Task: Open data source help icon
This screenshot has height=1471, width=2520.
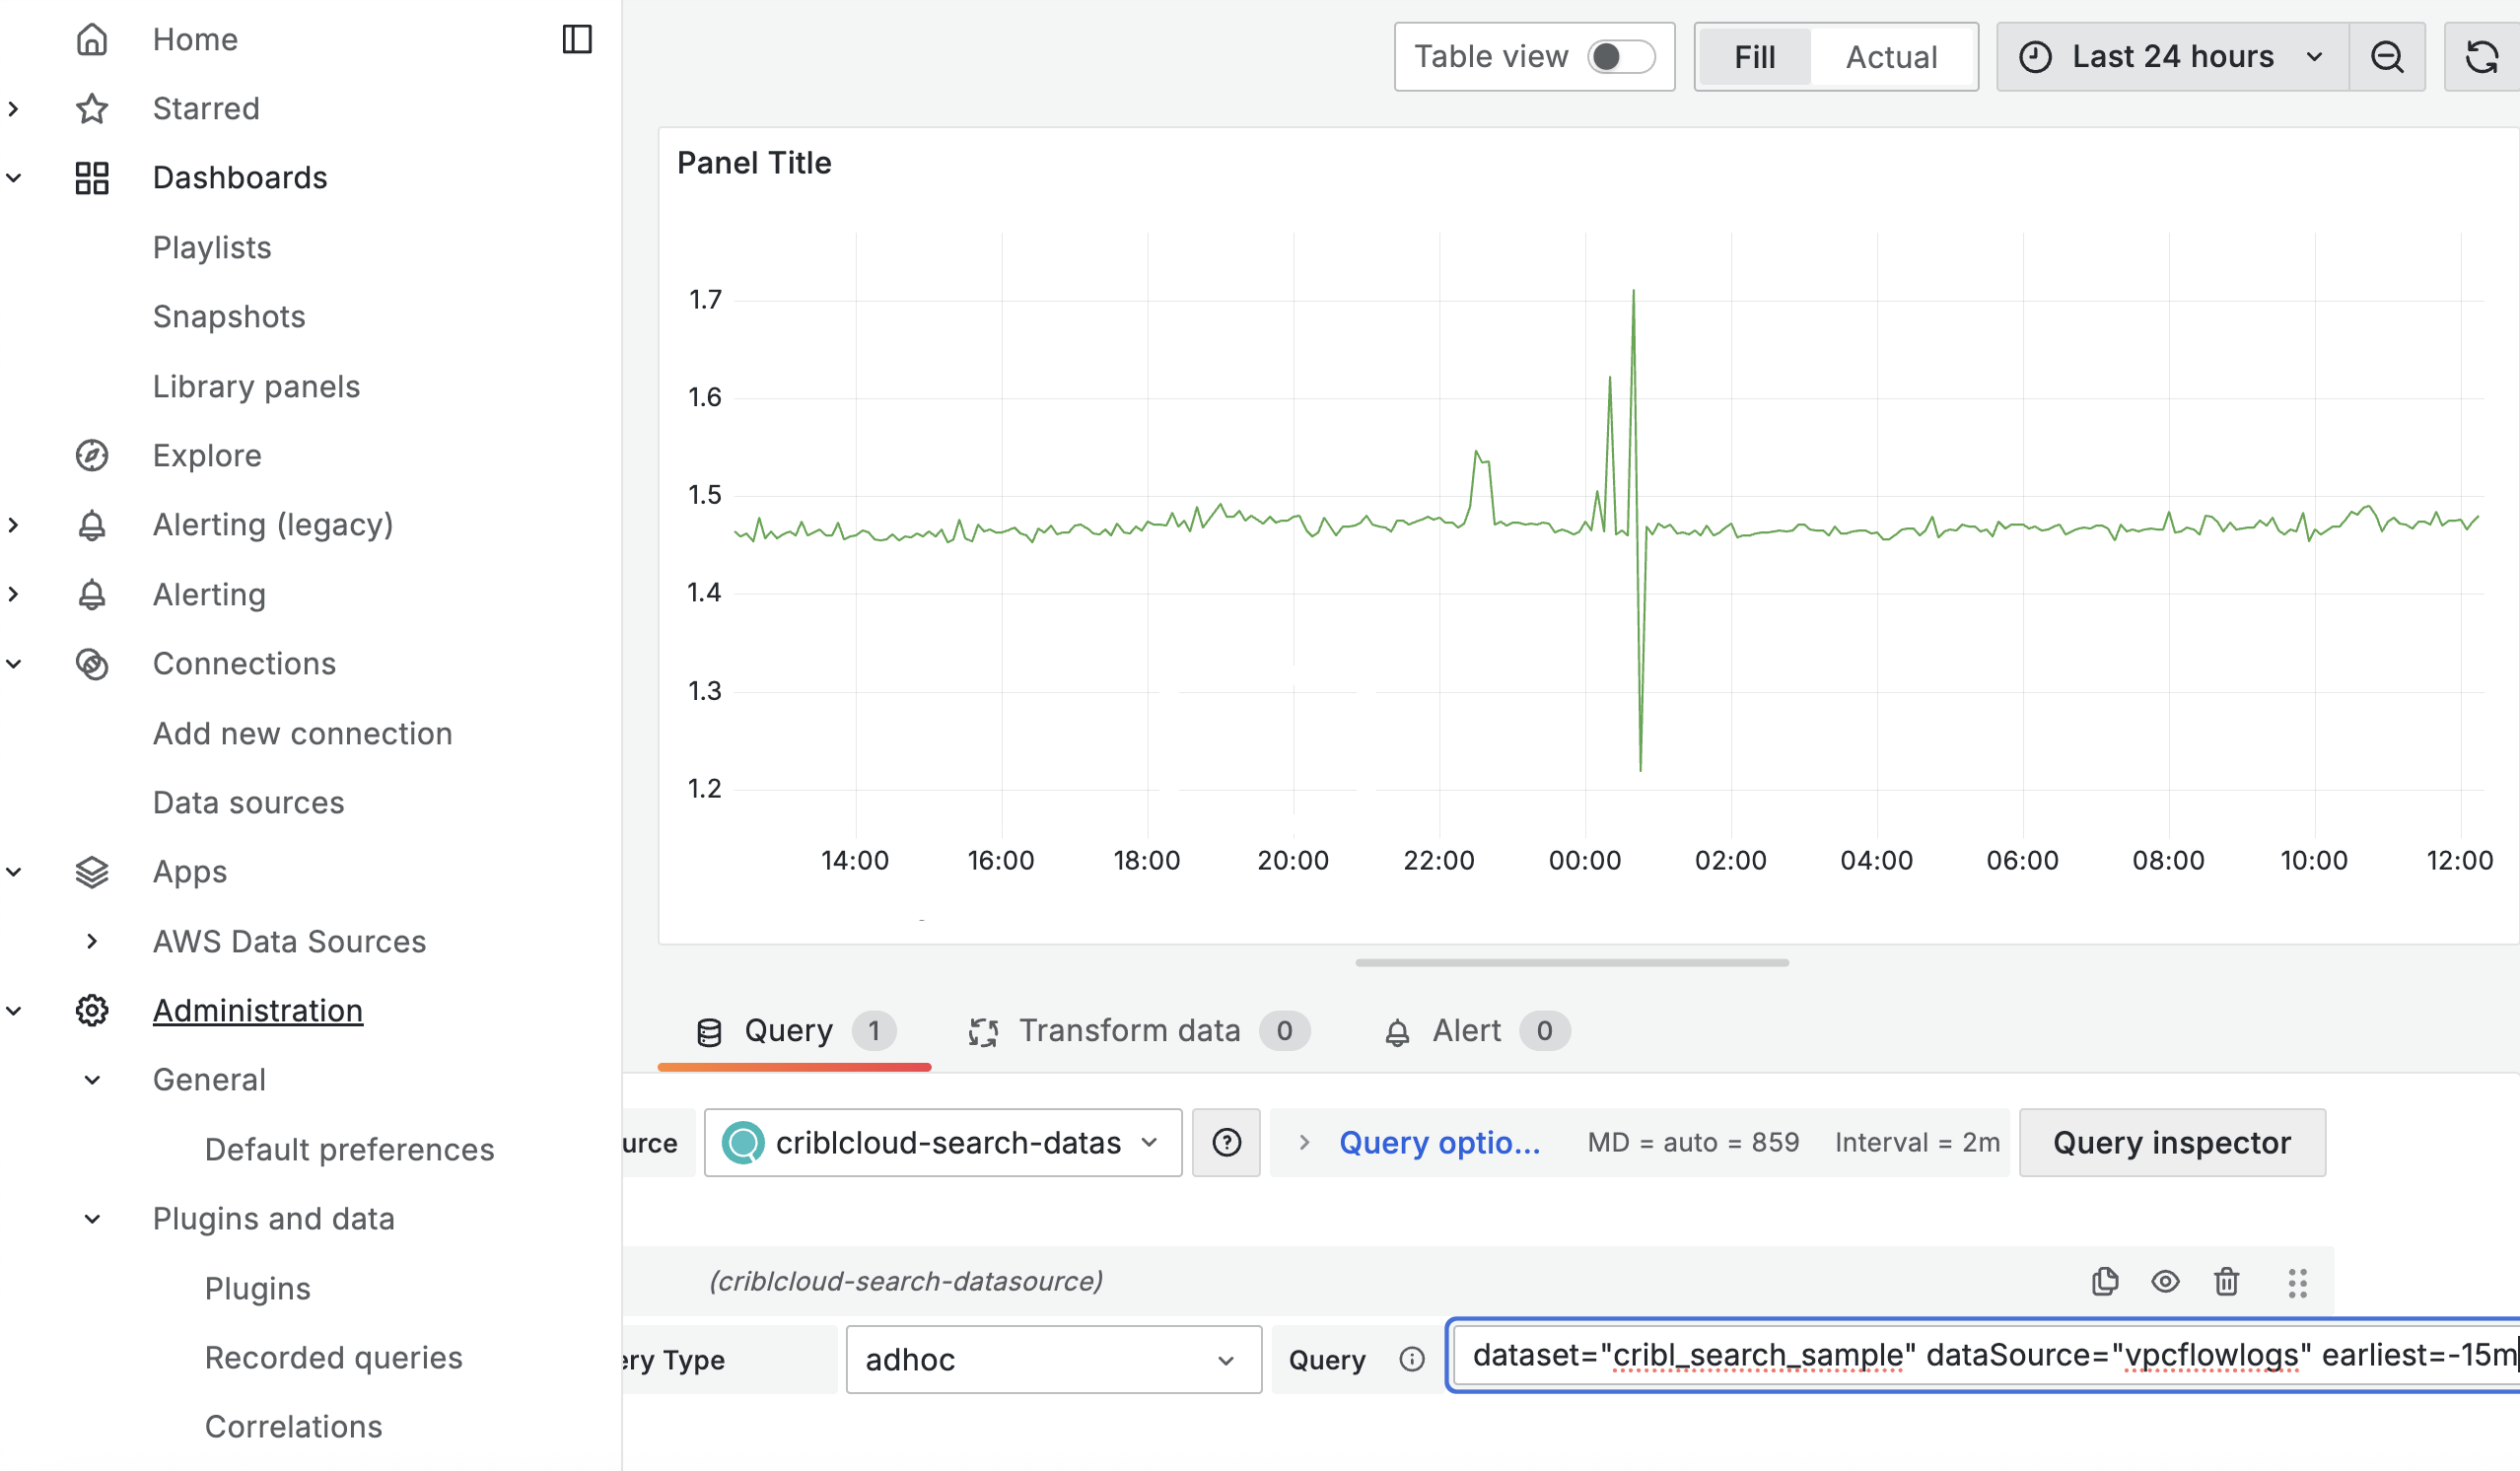Action: pyautogui.click(x=1226, y=1142)
